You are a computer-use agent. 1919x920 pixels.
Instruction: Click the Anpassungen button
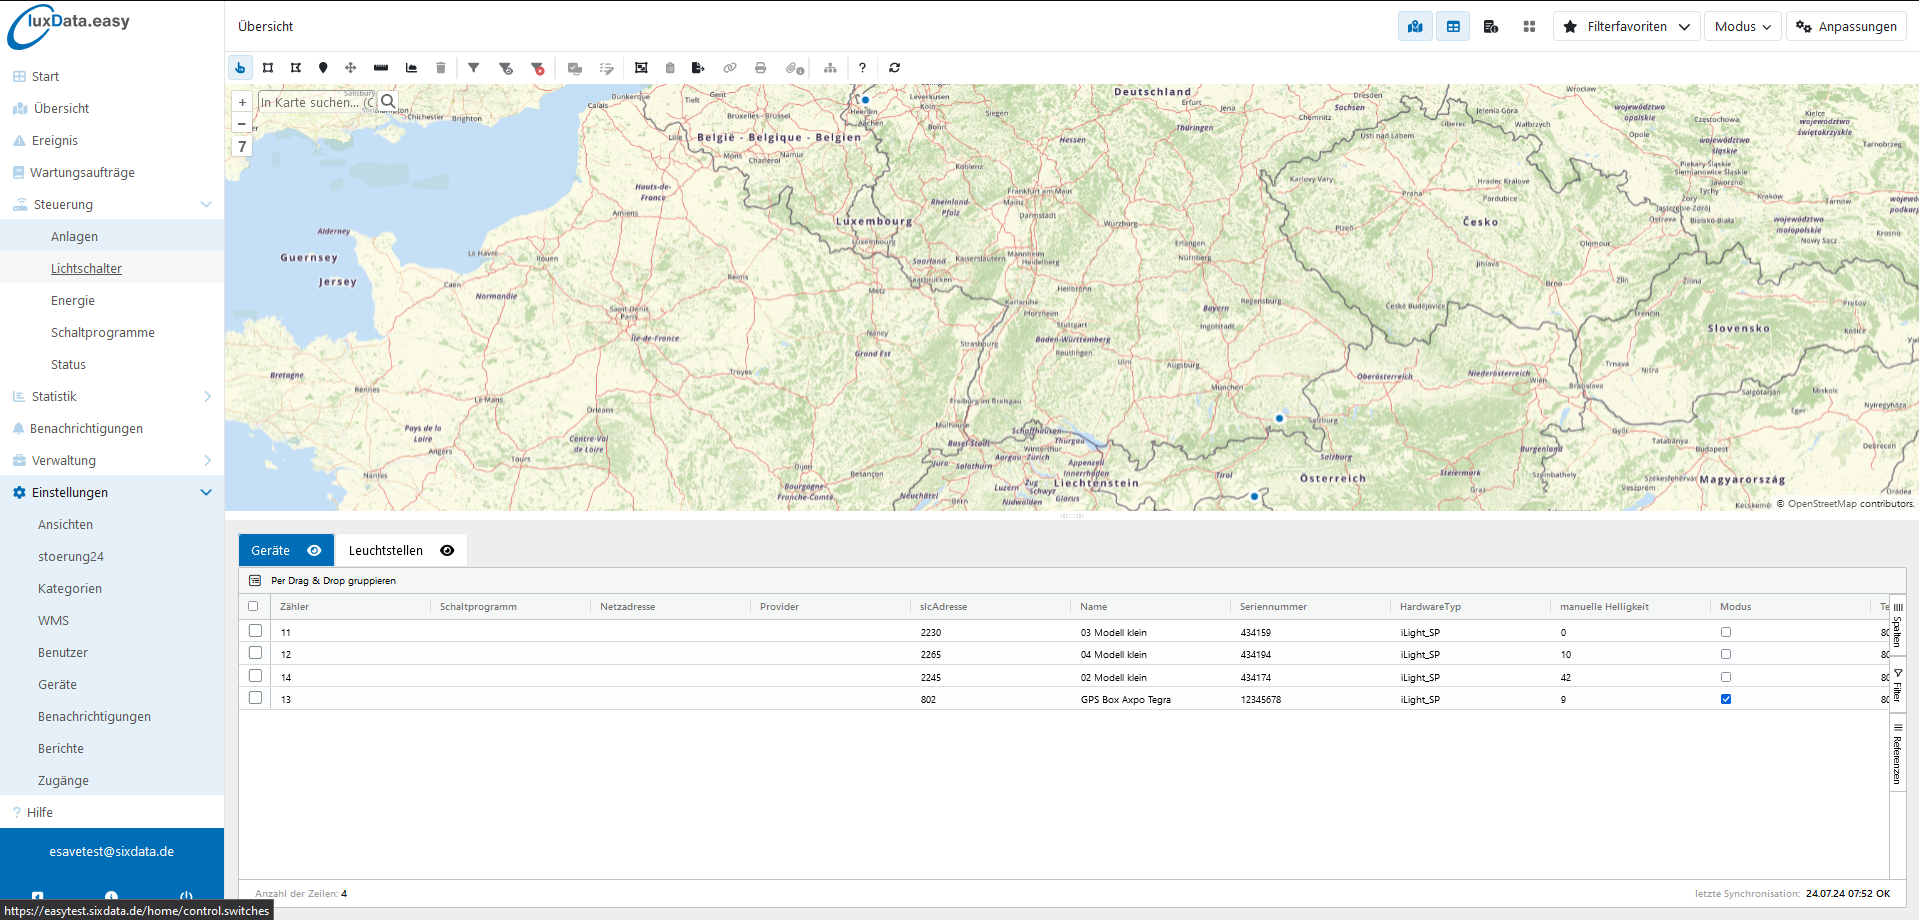pyautogui.click(x=1846, y=27)
